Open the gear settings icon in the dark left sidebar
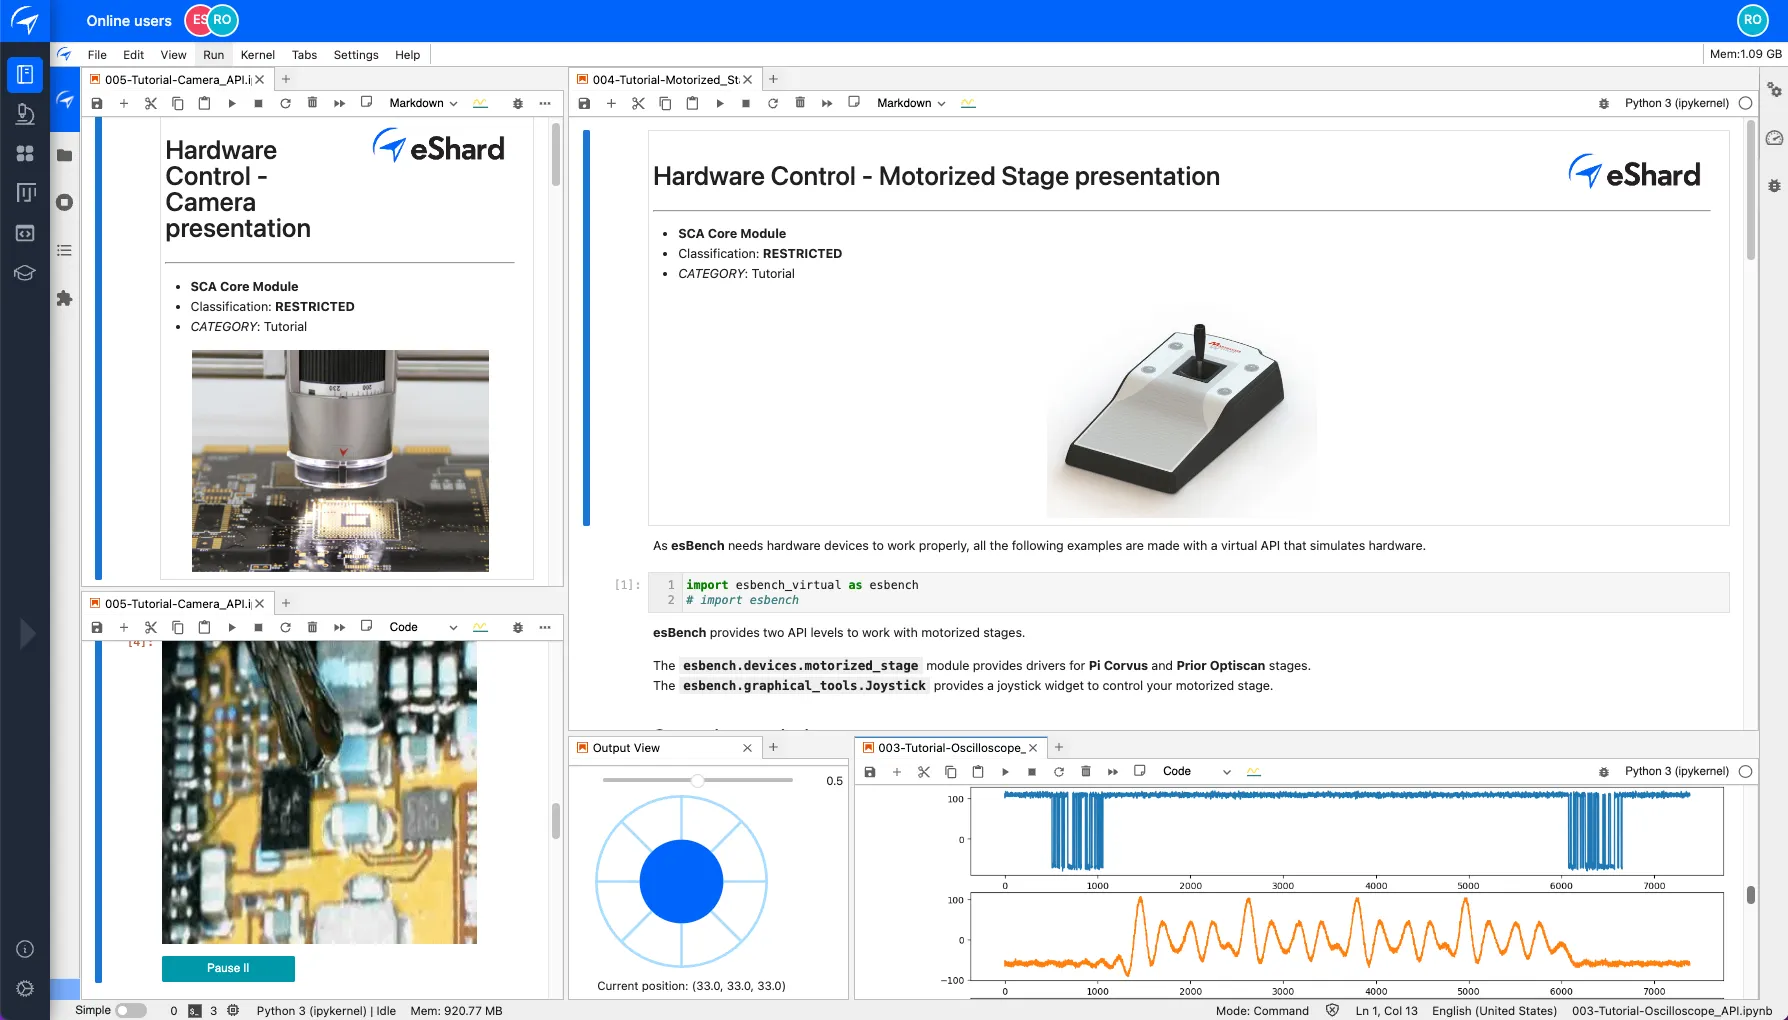 click(25, 988)
